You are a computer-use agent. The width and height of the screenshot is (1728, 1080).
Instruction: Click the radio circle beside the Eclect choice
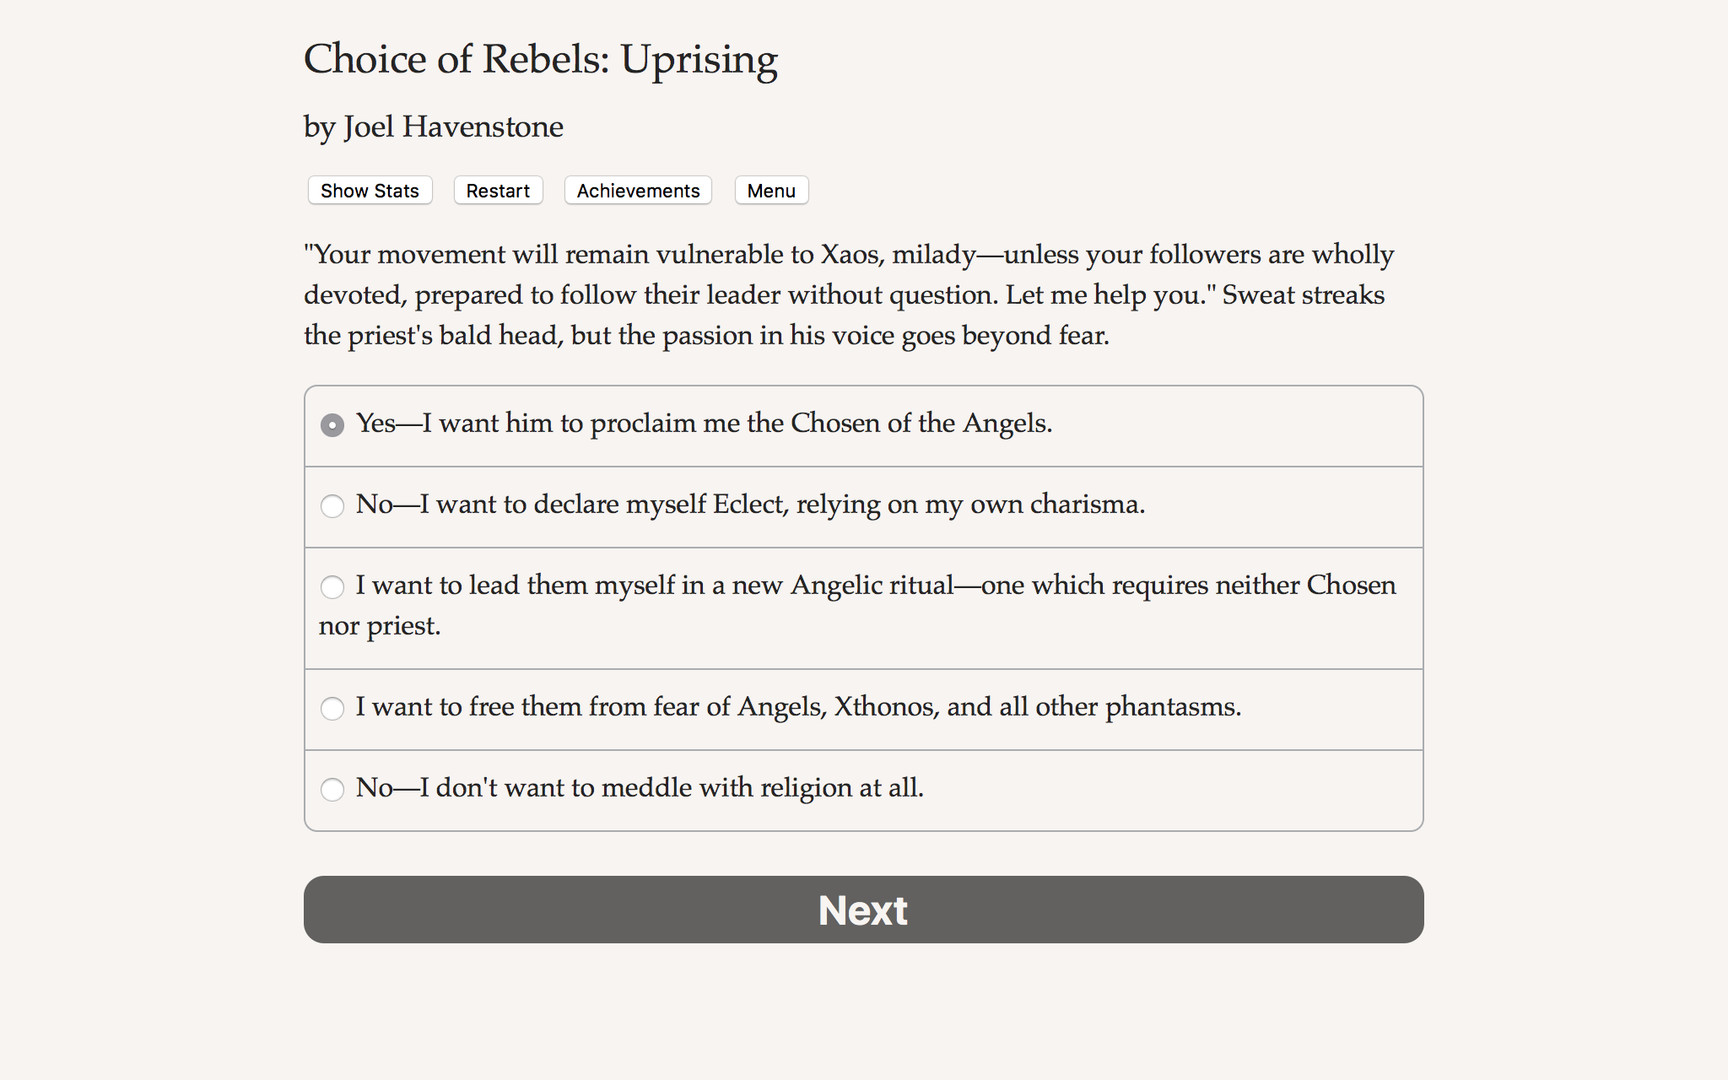[x=332, y=506]
